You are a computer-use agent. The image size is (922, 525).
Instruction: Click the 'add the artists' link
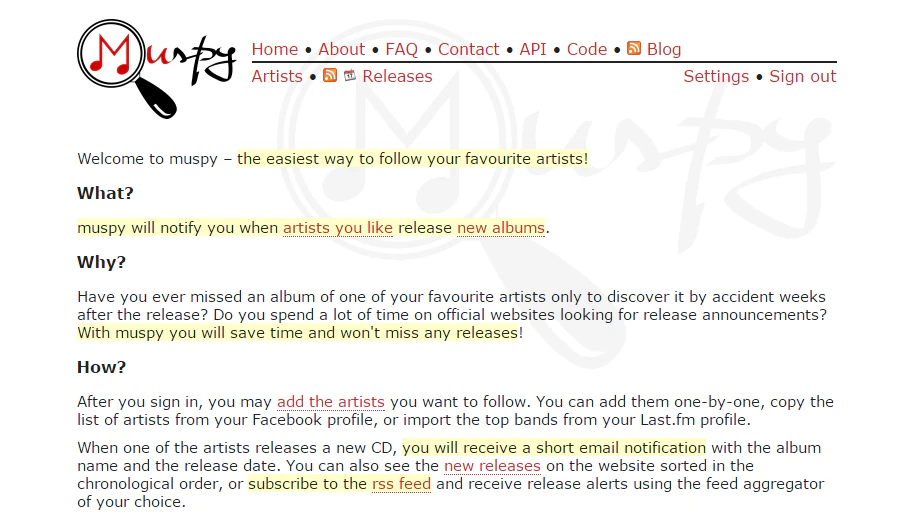point(330,402)
